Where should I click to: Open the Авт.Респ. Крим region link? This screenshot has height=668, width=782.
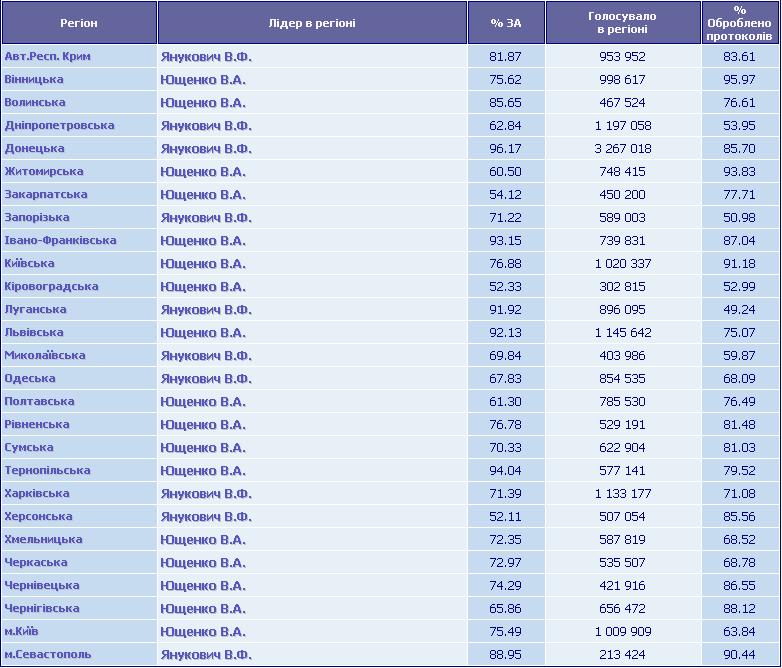coord(47,56)
